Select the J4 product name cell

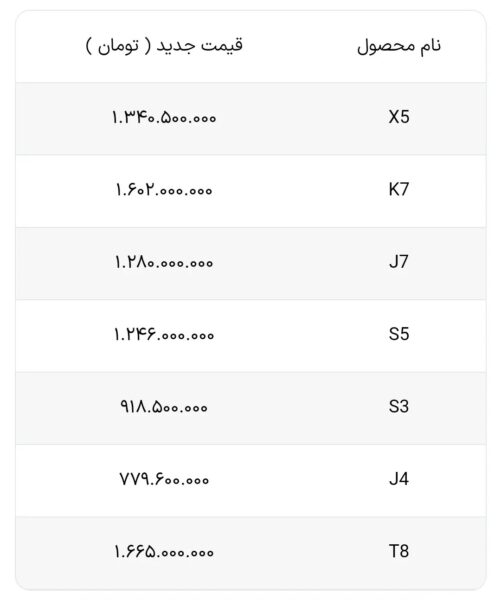399,479
